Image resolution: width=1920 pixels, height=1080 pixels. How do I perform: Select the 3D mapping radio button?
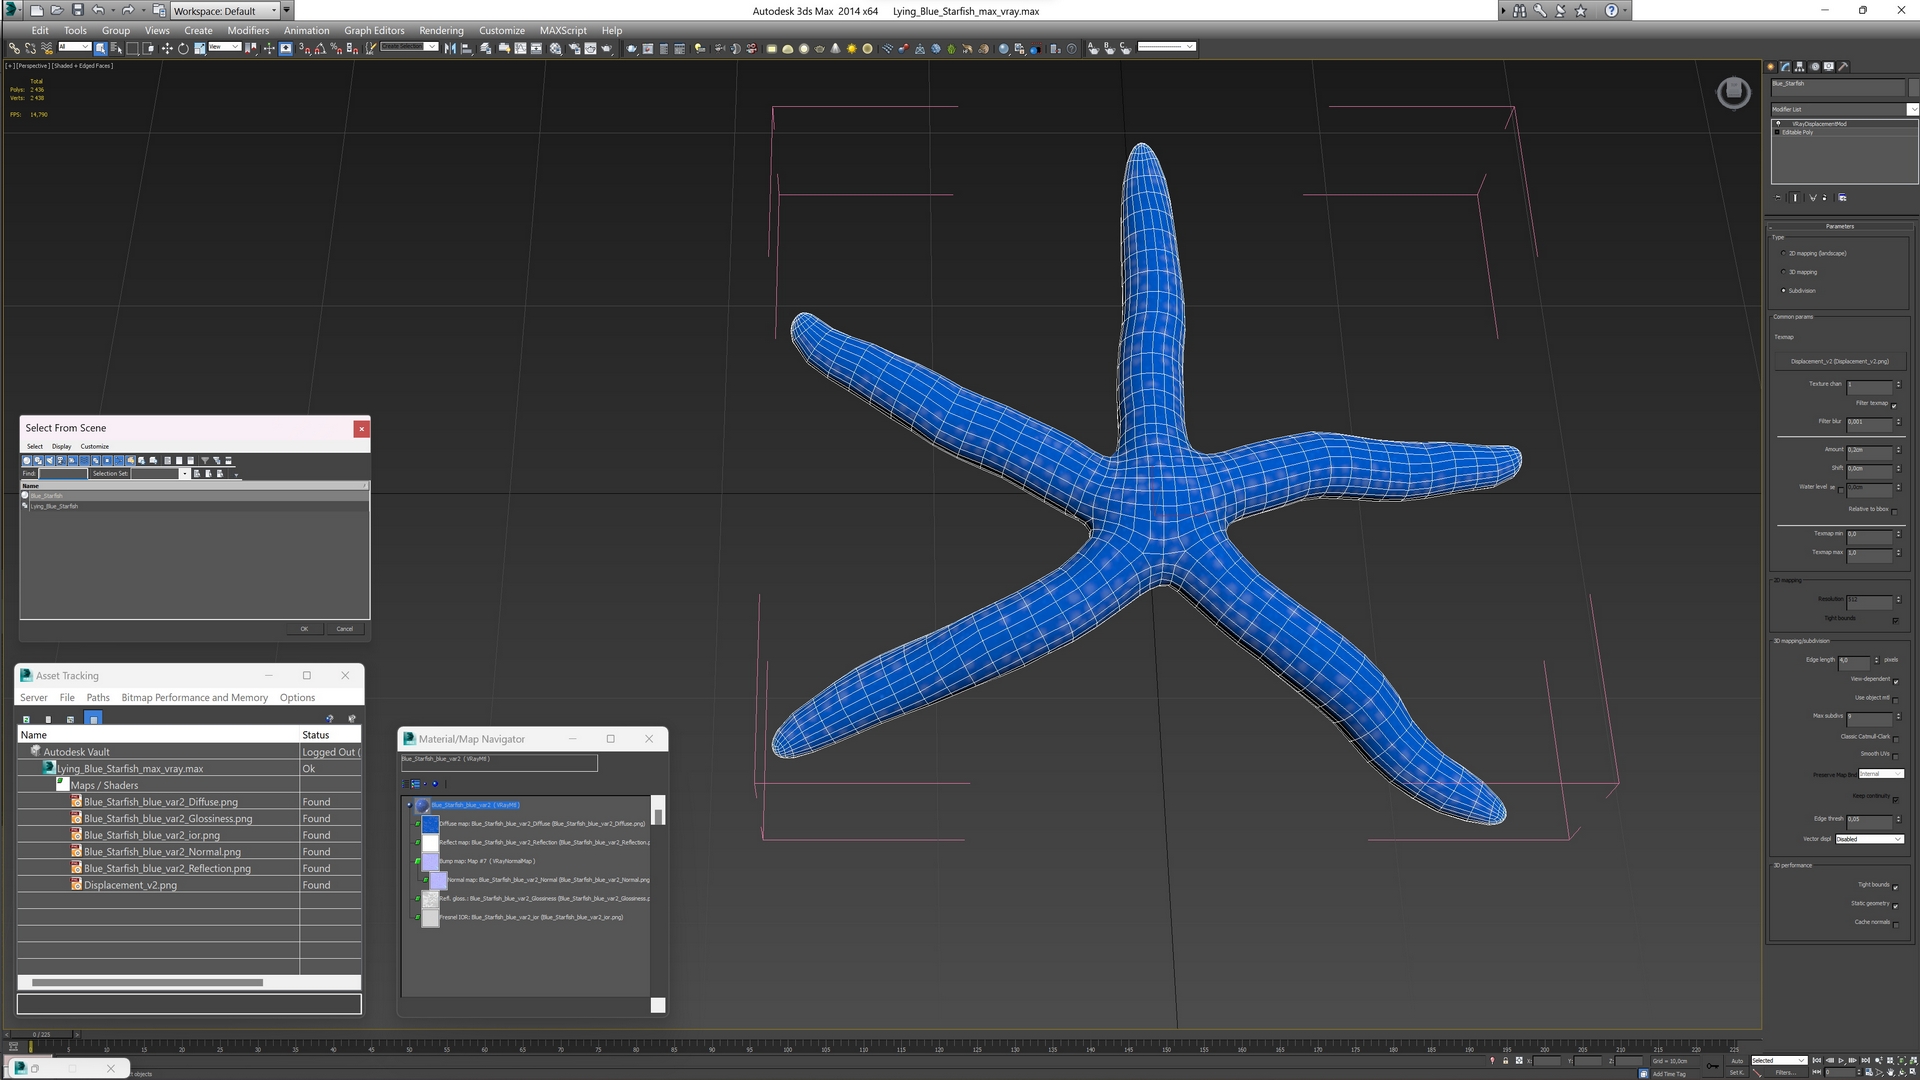pos(1783,272)
